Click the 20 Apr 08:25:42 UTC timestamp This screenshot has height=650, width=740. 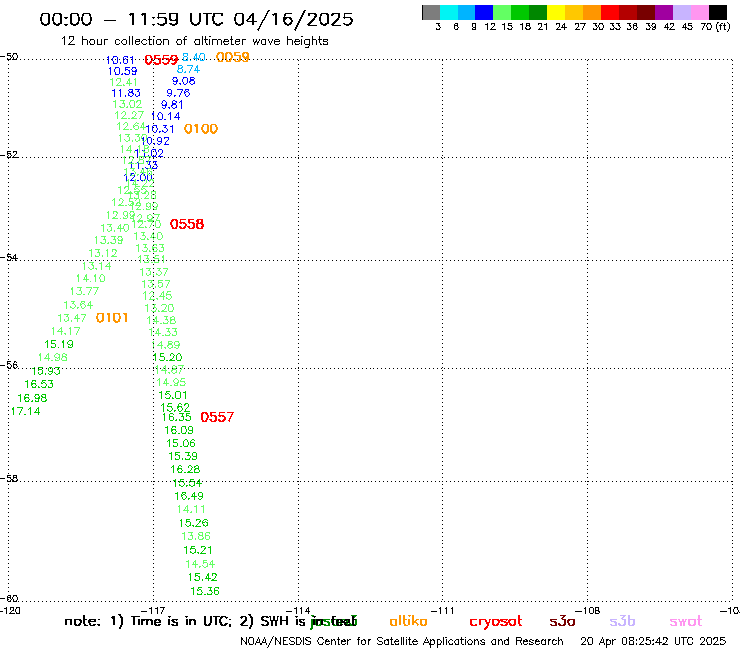coord(653,642)
